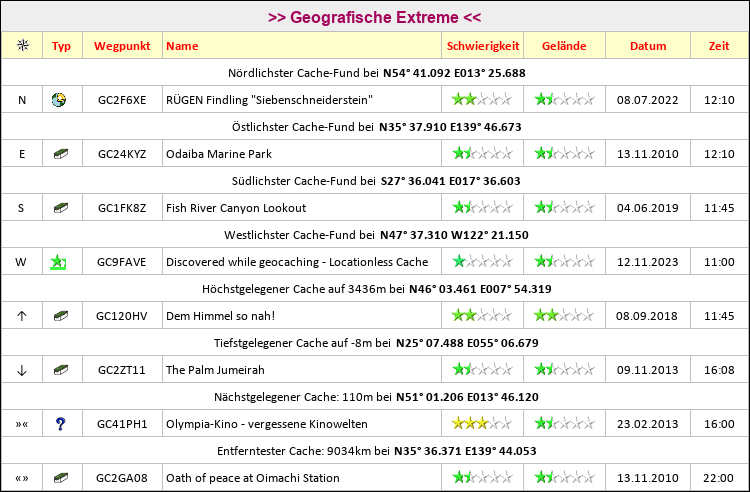Click the date 08.07.2022
The height and width of the screenshot is (492, 750).
tap(647, 100)
